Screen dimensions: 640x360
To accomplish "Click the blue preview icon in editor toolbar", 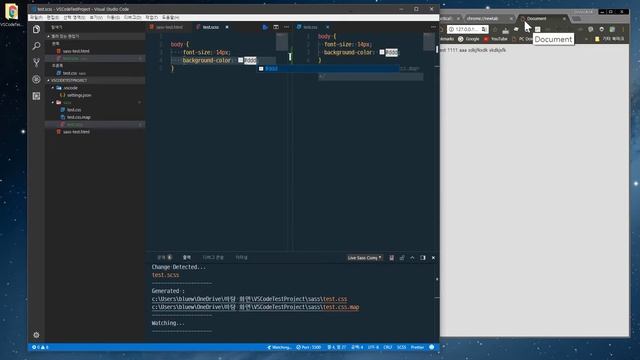I will 265,27.
